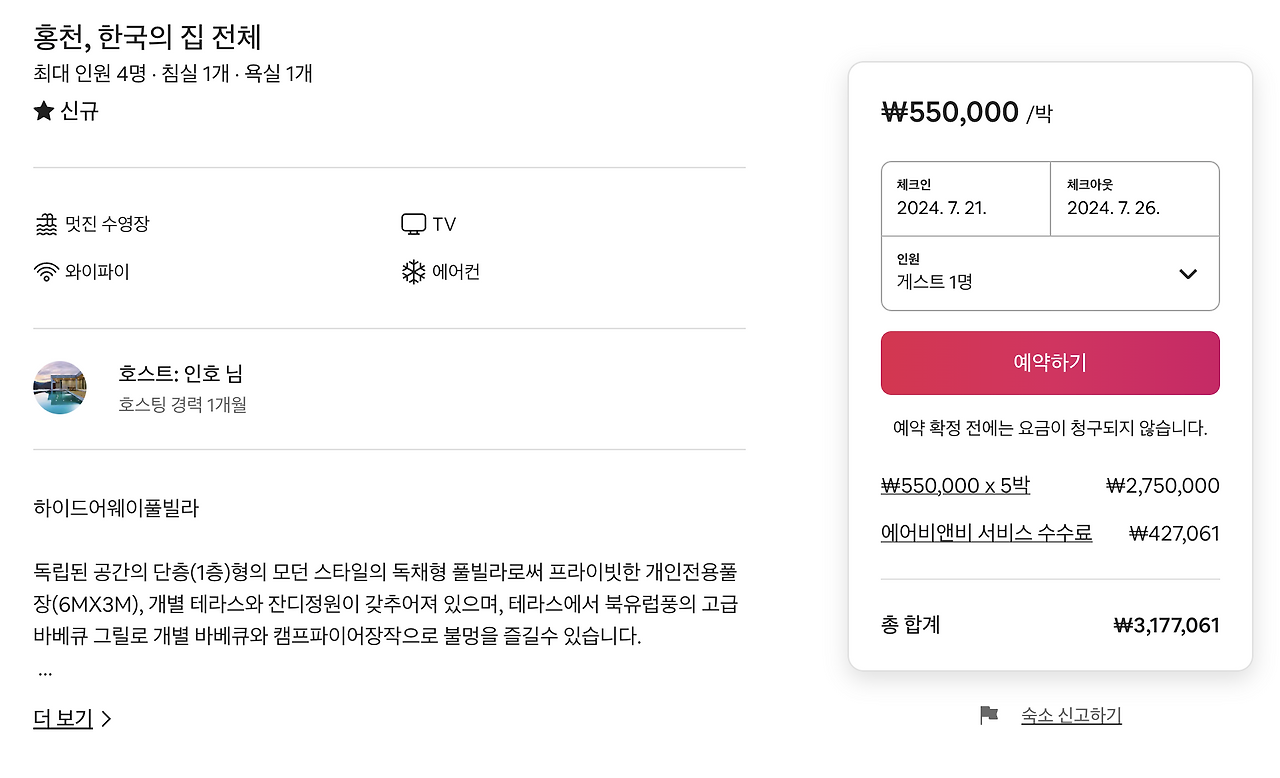Select the 체크아웃 date field

pos(1134,198)
